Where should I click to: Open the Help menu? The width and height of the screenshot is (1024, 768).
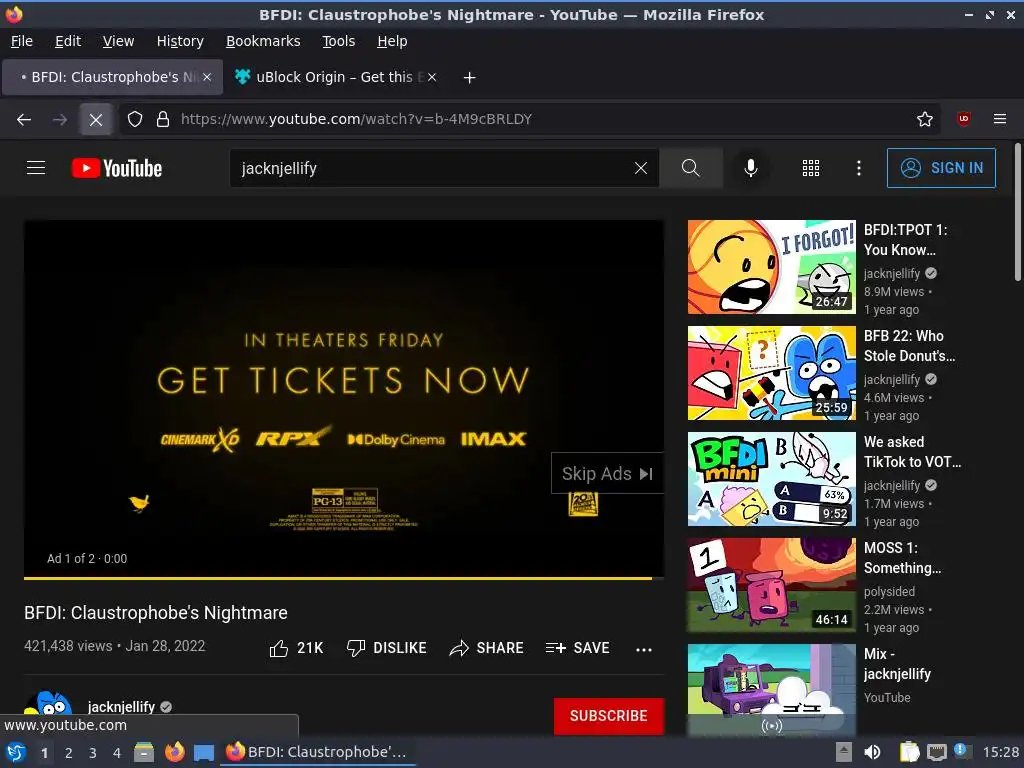(x=392, y=41)
